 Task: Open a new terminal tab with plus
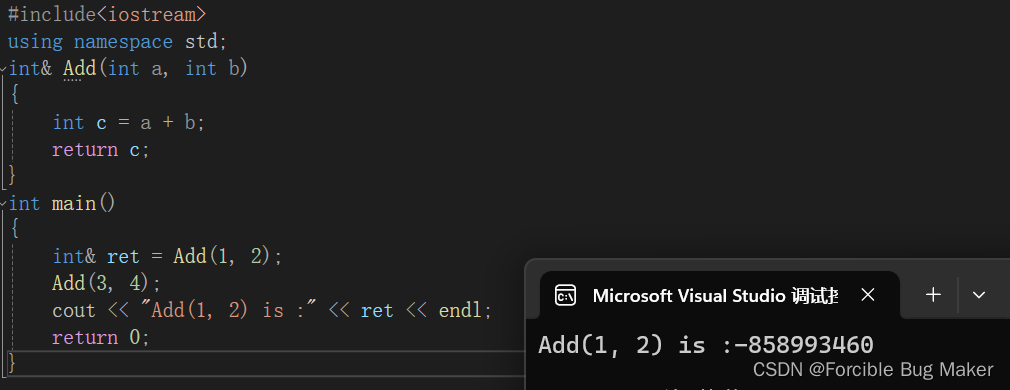933,295
